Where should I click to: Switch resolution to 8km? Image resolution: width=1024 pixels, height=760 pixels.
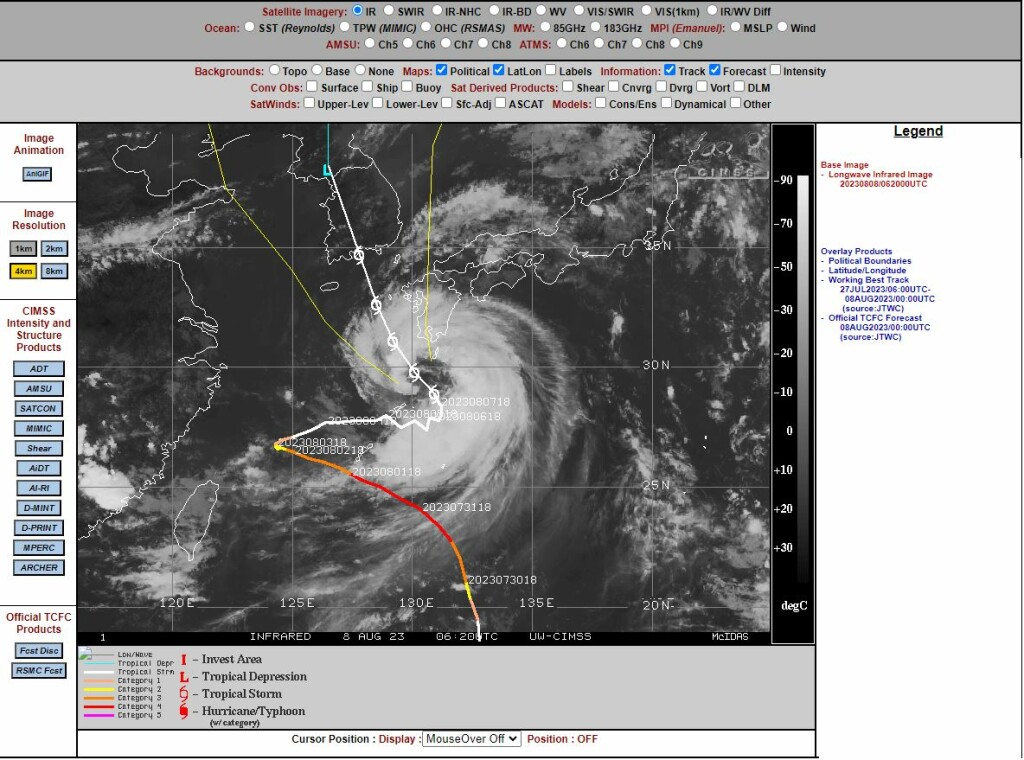[x=54, y=271]
